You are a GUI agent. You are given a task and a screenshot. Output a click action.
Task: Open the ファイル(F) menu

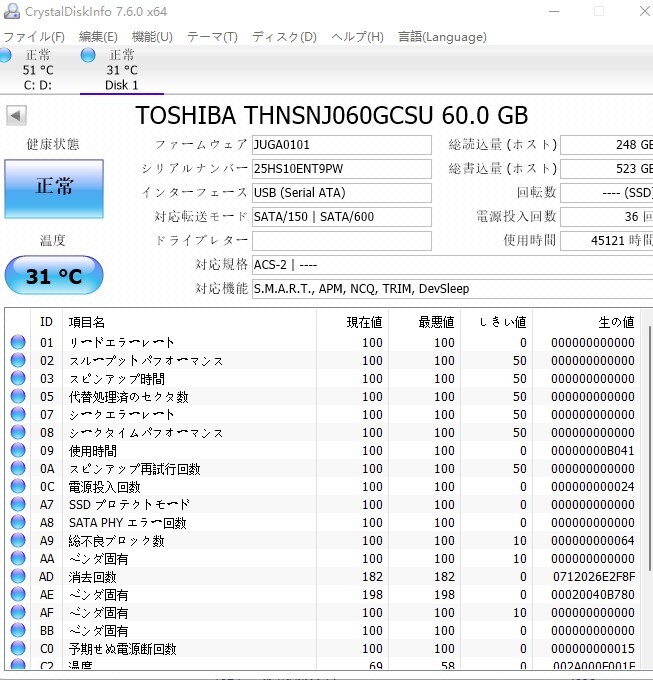pyautogui.click(x=34, y=37)
